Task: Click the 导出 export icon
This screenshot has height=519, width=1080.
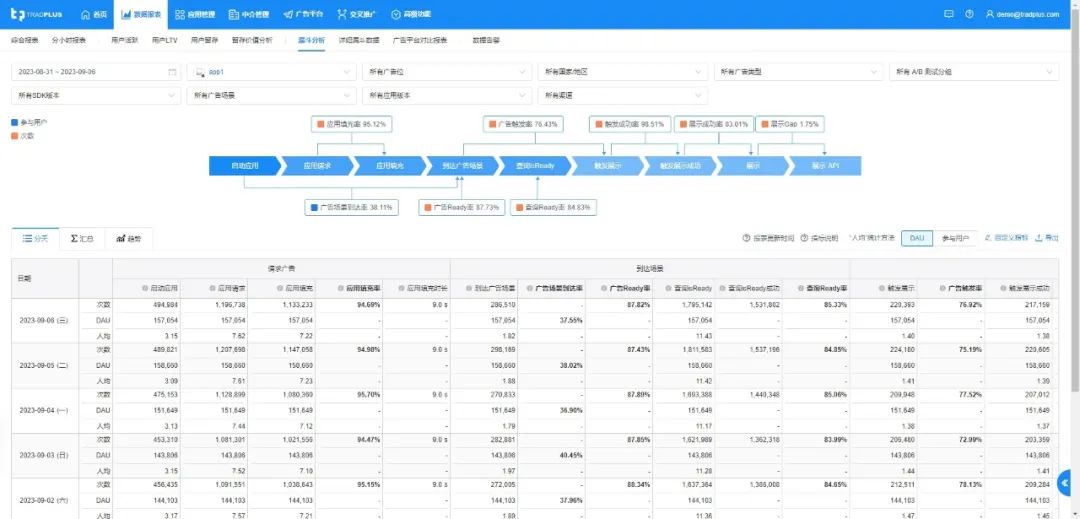Action: (1039, 238)
